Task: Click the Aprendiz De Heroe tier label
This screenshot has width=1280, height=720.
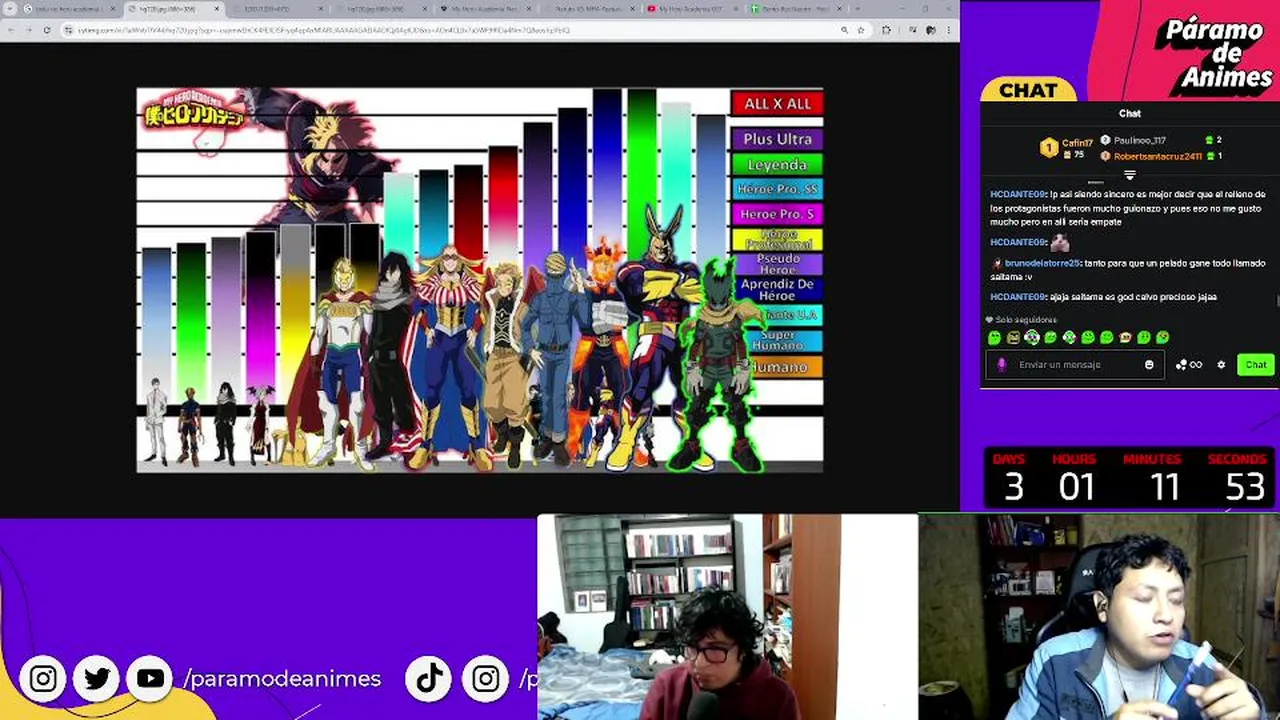Action: pos(777,290)
